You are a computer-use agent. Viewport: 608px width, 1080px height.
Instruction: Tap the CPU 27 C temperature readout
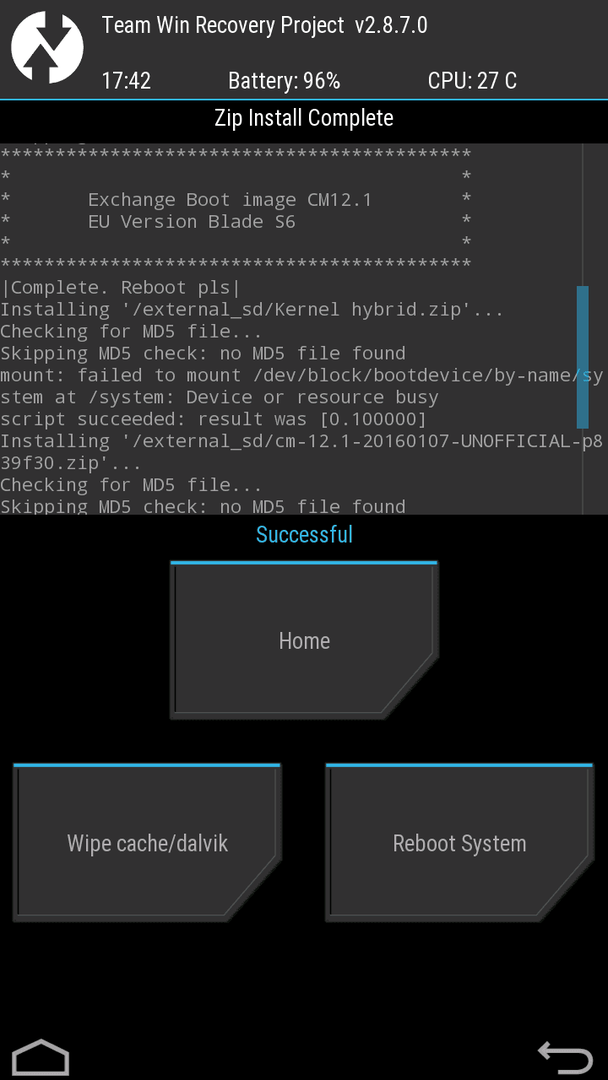(x=472, y=81)
